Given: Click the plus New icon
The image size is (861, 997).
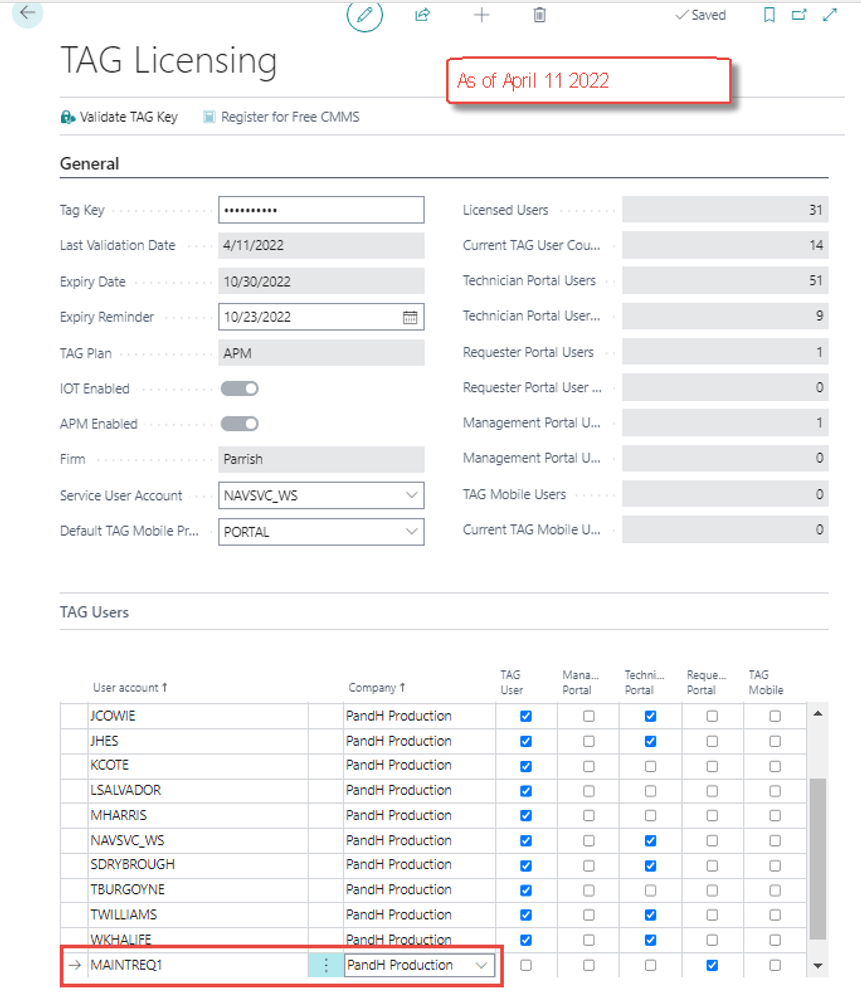Looking at the screenshot, I should [x=481, y=15].
